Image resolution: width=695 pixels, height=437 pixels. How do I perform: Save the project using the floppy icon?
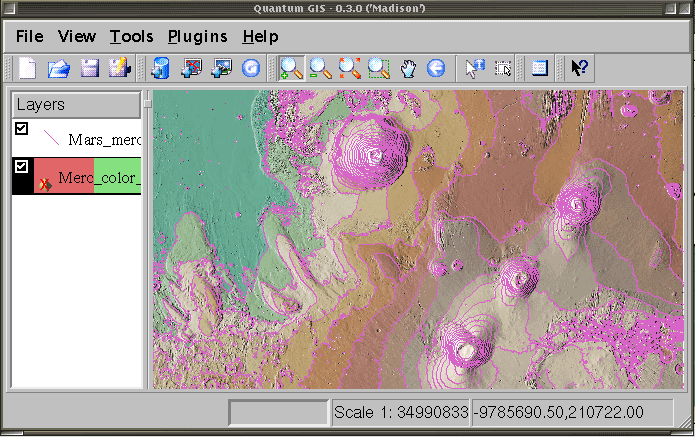pyautogui.click(x=90, y=68)
